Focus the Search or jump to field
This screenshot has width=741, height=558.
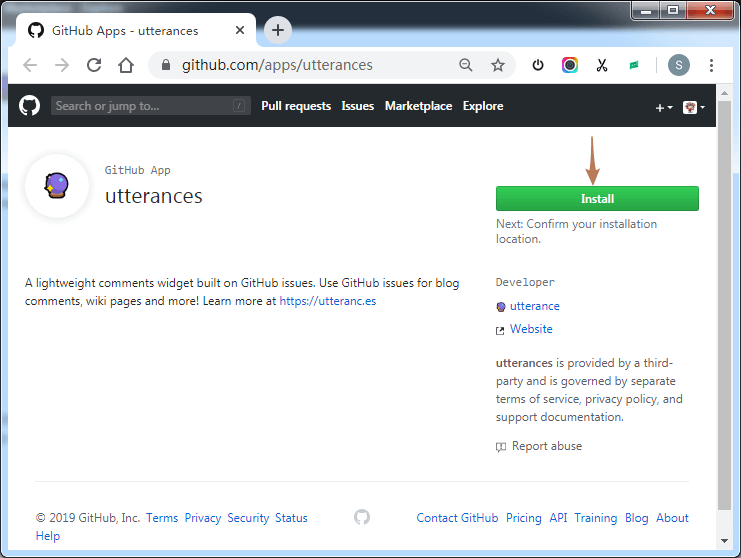[x=151, y=106]
